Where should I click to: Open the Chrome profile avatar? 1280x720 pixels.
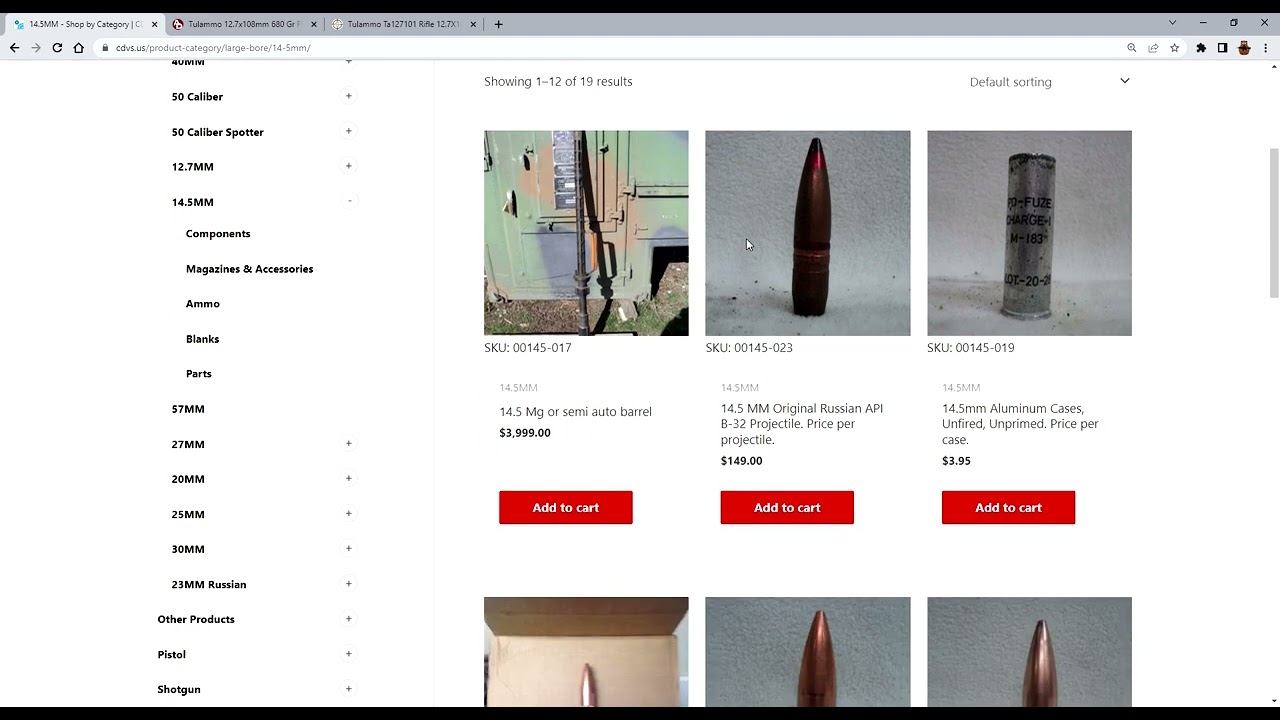[x=1244, y=48]
